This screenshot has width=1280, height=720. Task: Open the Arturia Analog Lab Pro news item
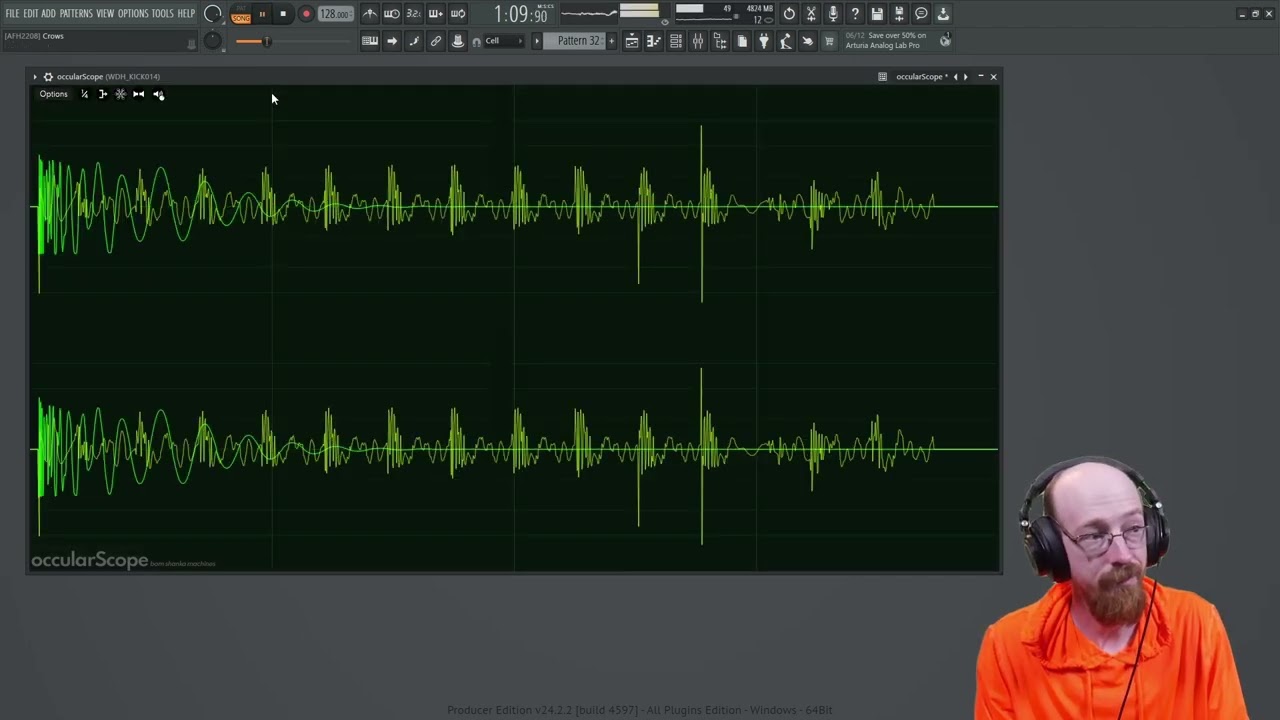click(885, 40)
